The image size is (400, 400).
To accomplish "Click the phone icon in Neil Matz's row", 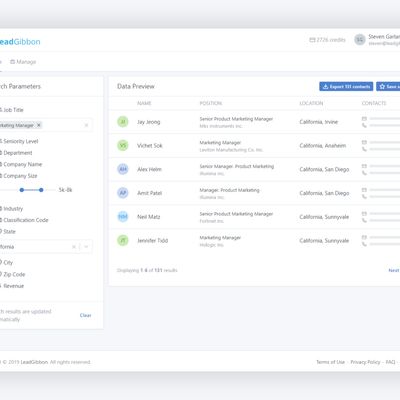I will [364, 220].
